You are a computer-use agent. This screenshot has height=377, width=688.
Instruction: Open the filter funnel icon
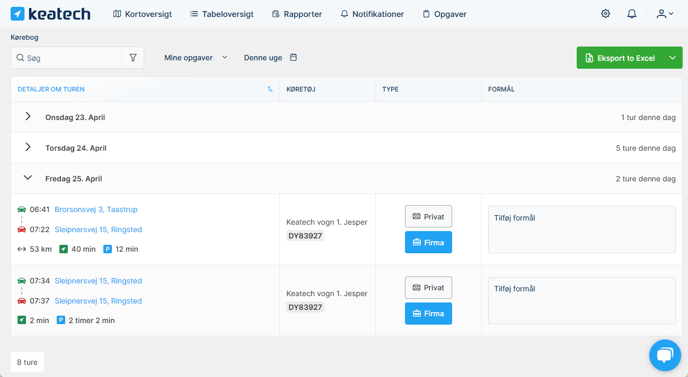pyautogui.click(x=133, y=58)
